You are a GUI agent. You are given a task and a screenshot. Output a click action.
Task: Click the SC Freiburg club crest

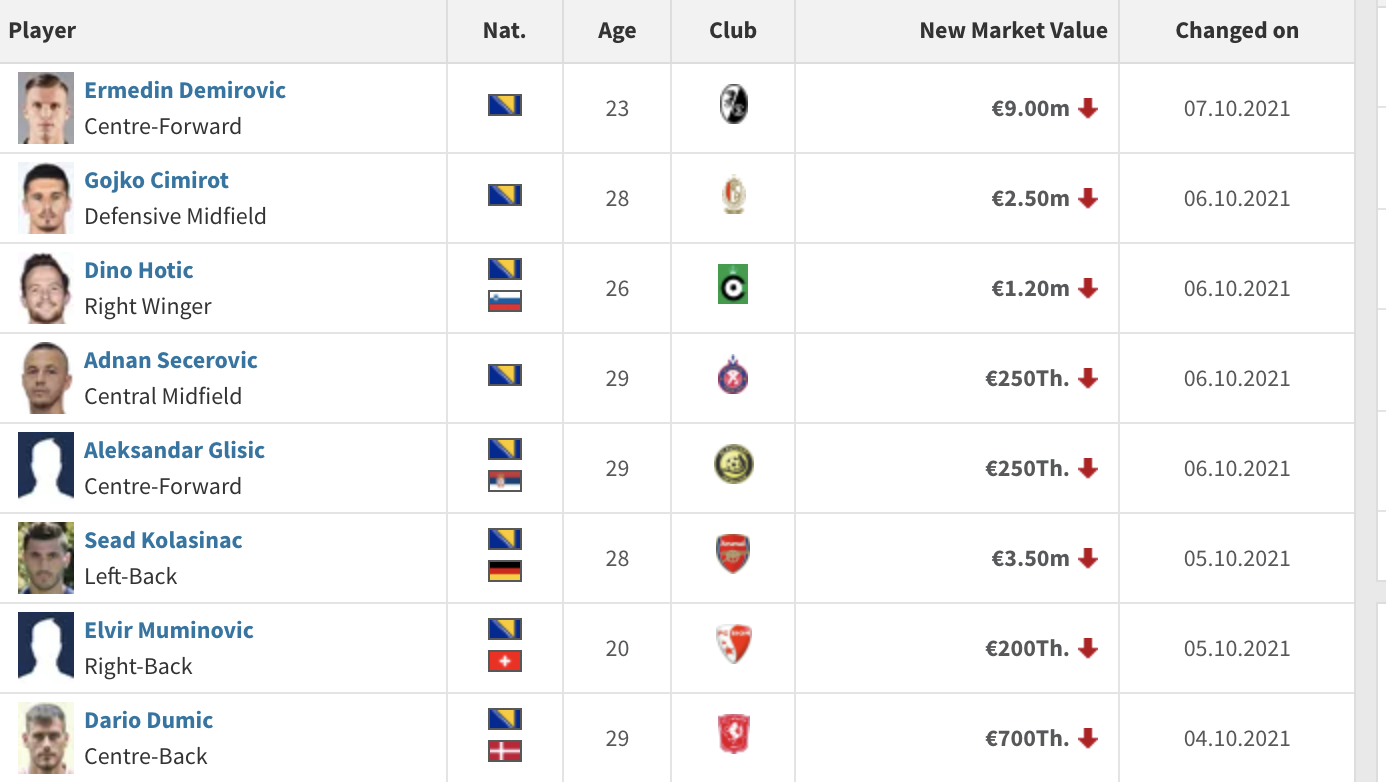(x=733, y=105)
